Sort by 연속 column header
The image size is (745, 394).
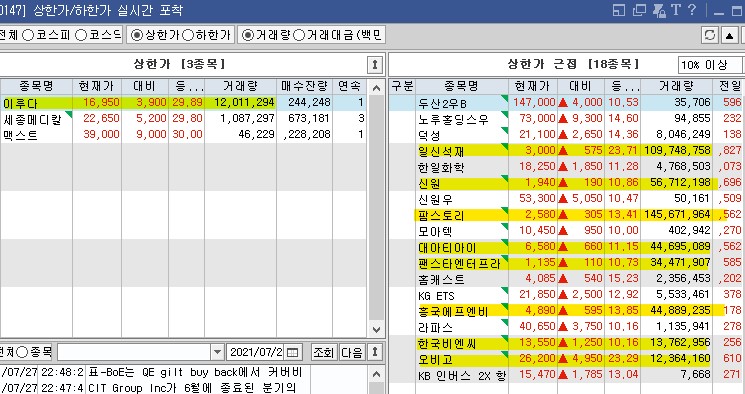coord(349,86)
